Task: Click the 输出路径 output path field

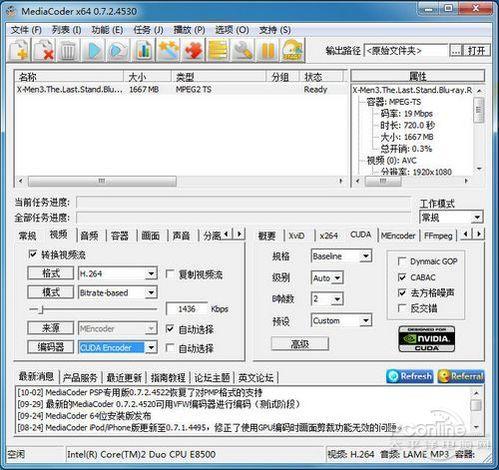Action: tap(406, 51)
